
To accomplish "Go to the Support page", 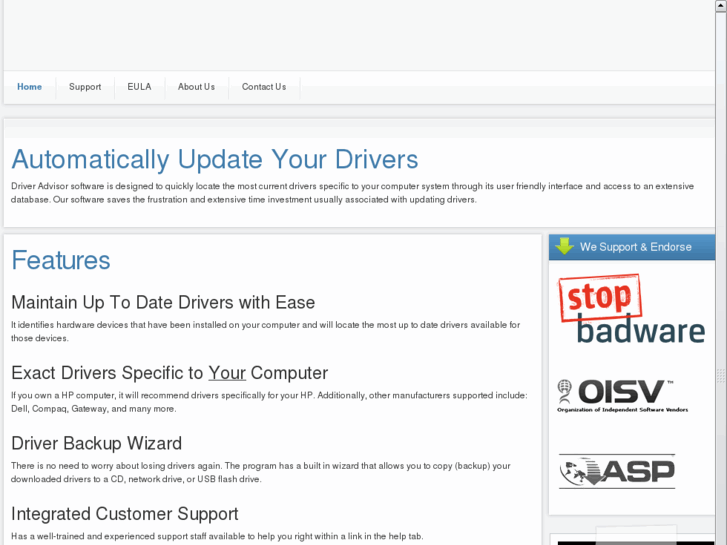I will pyautogui.click(x=85, y=87).
